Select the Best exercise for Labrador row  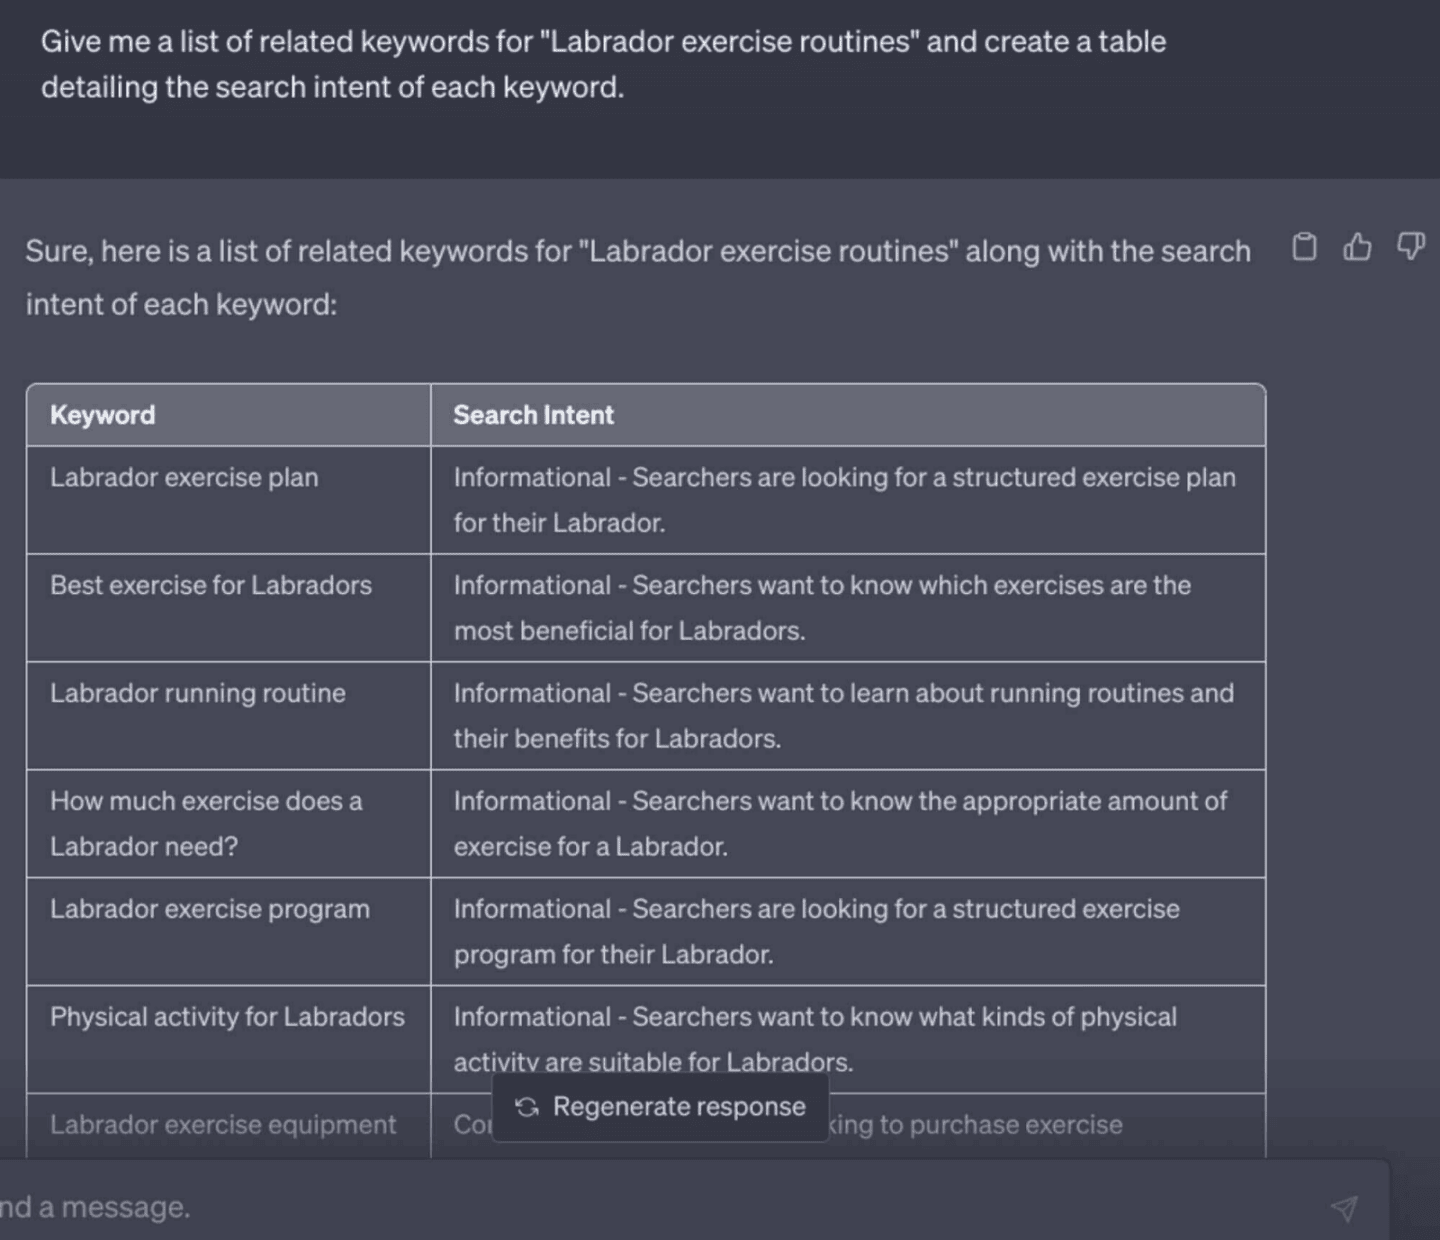point(211,586)
